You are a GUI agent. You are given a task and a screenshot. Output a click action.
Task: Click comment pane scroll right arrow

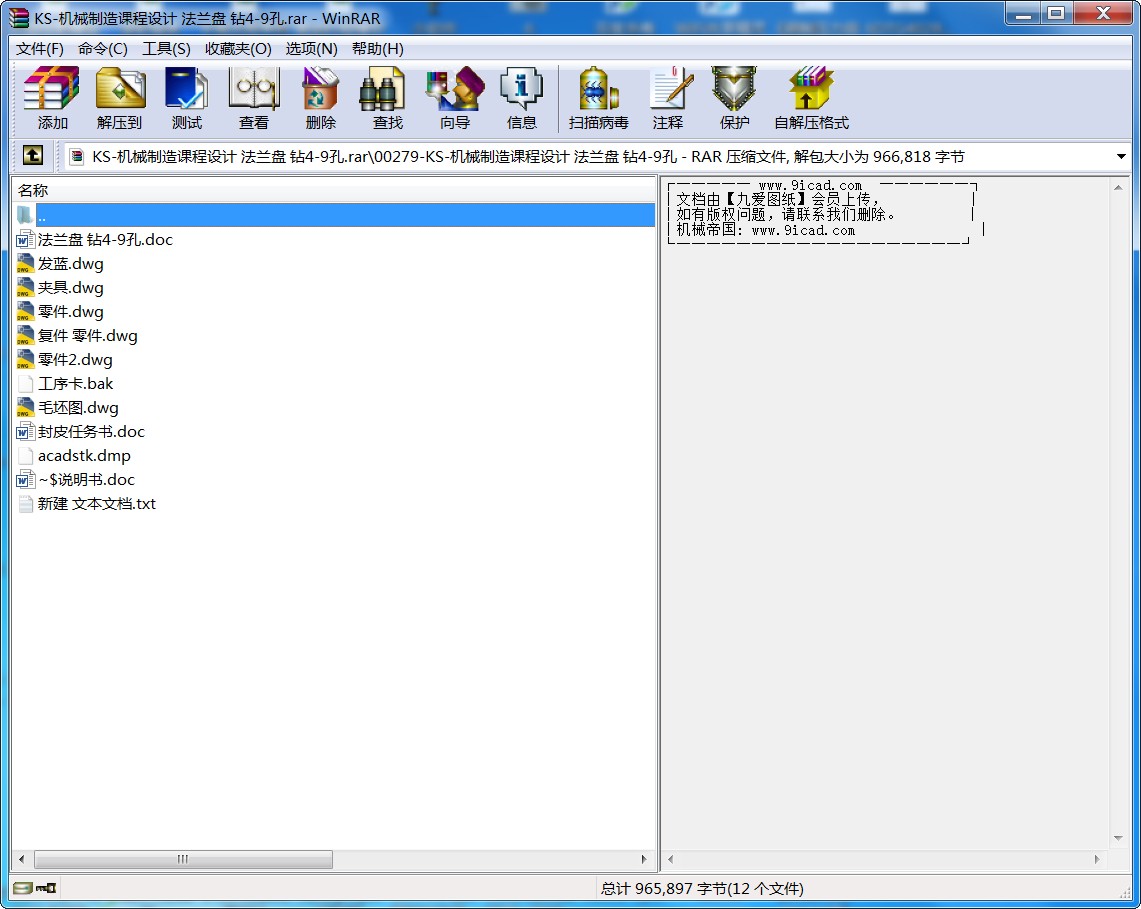click(1097, 859)
